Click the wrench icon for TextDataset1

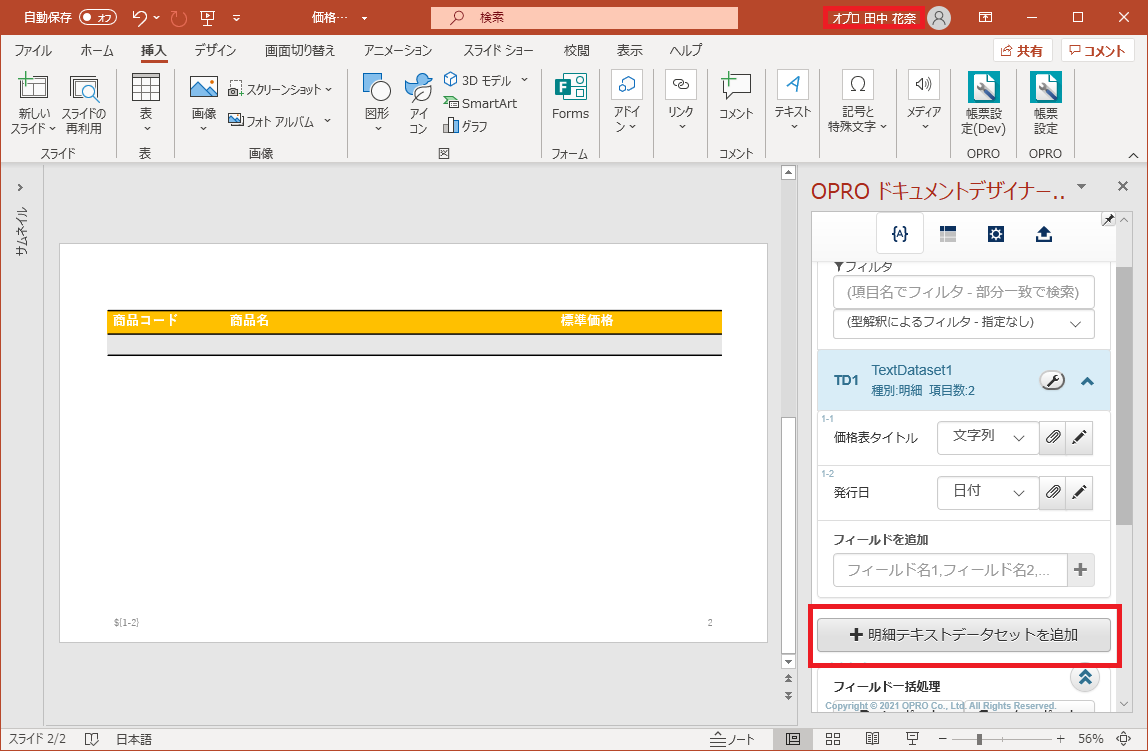tap(1052, 380)
